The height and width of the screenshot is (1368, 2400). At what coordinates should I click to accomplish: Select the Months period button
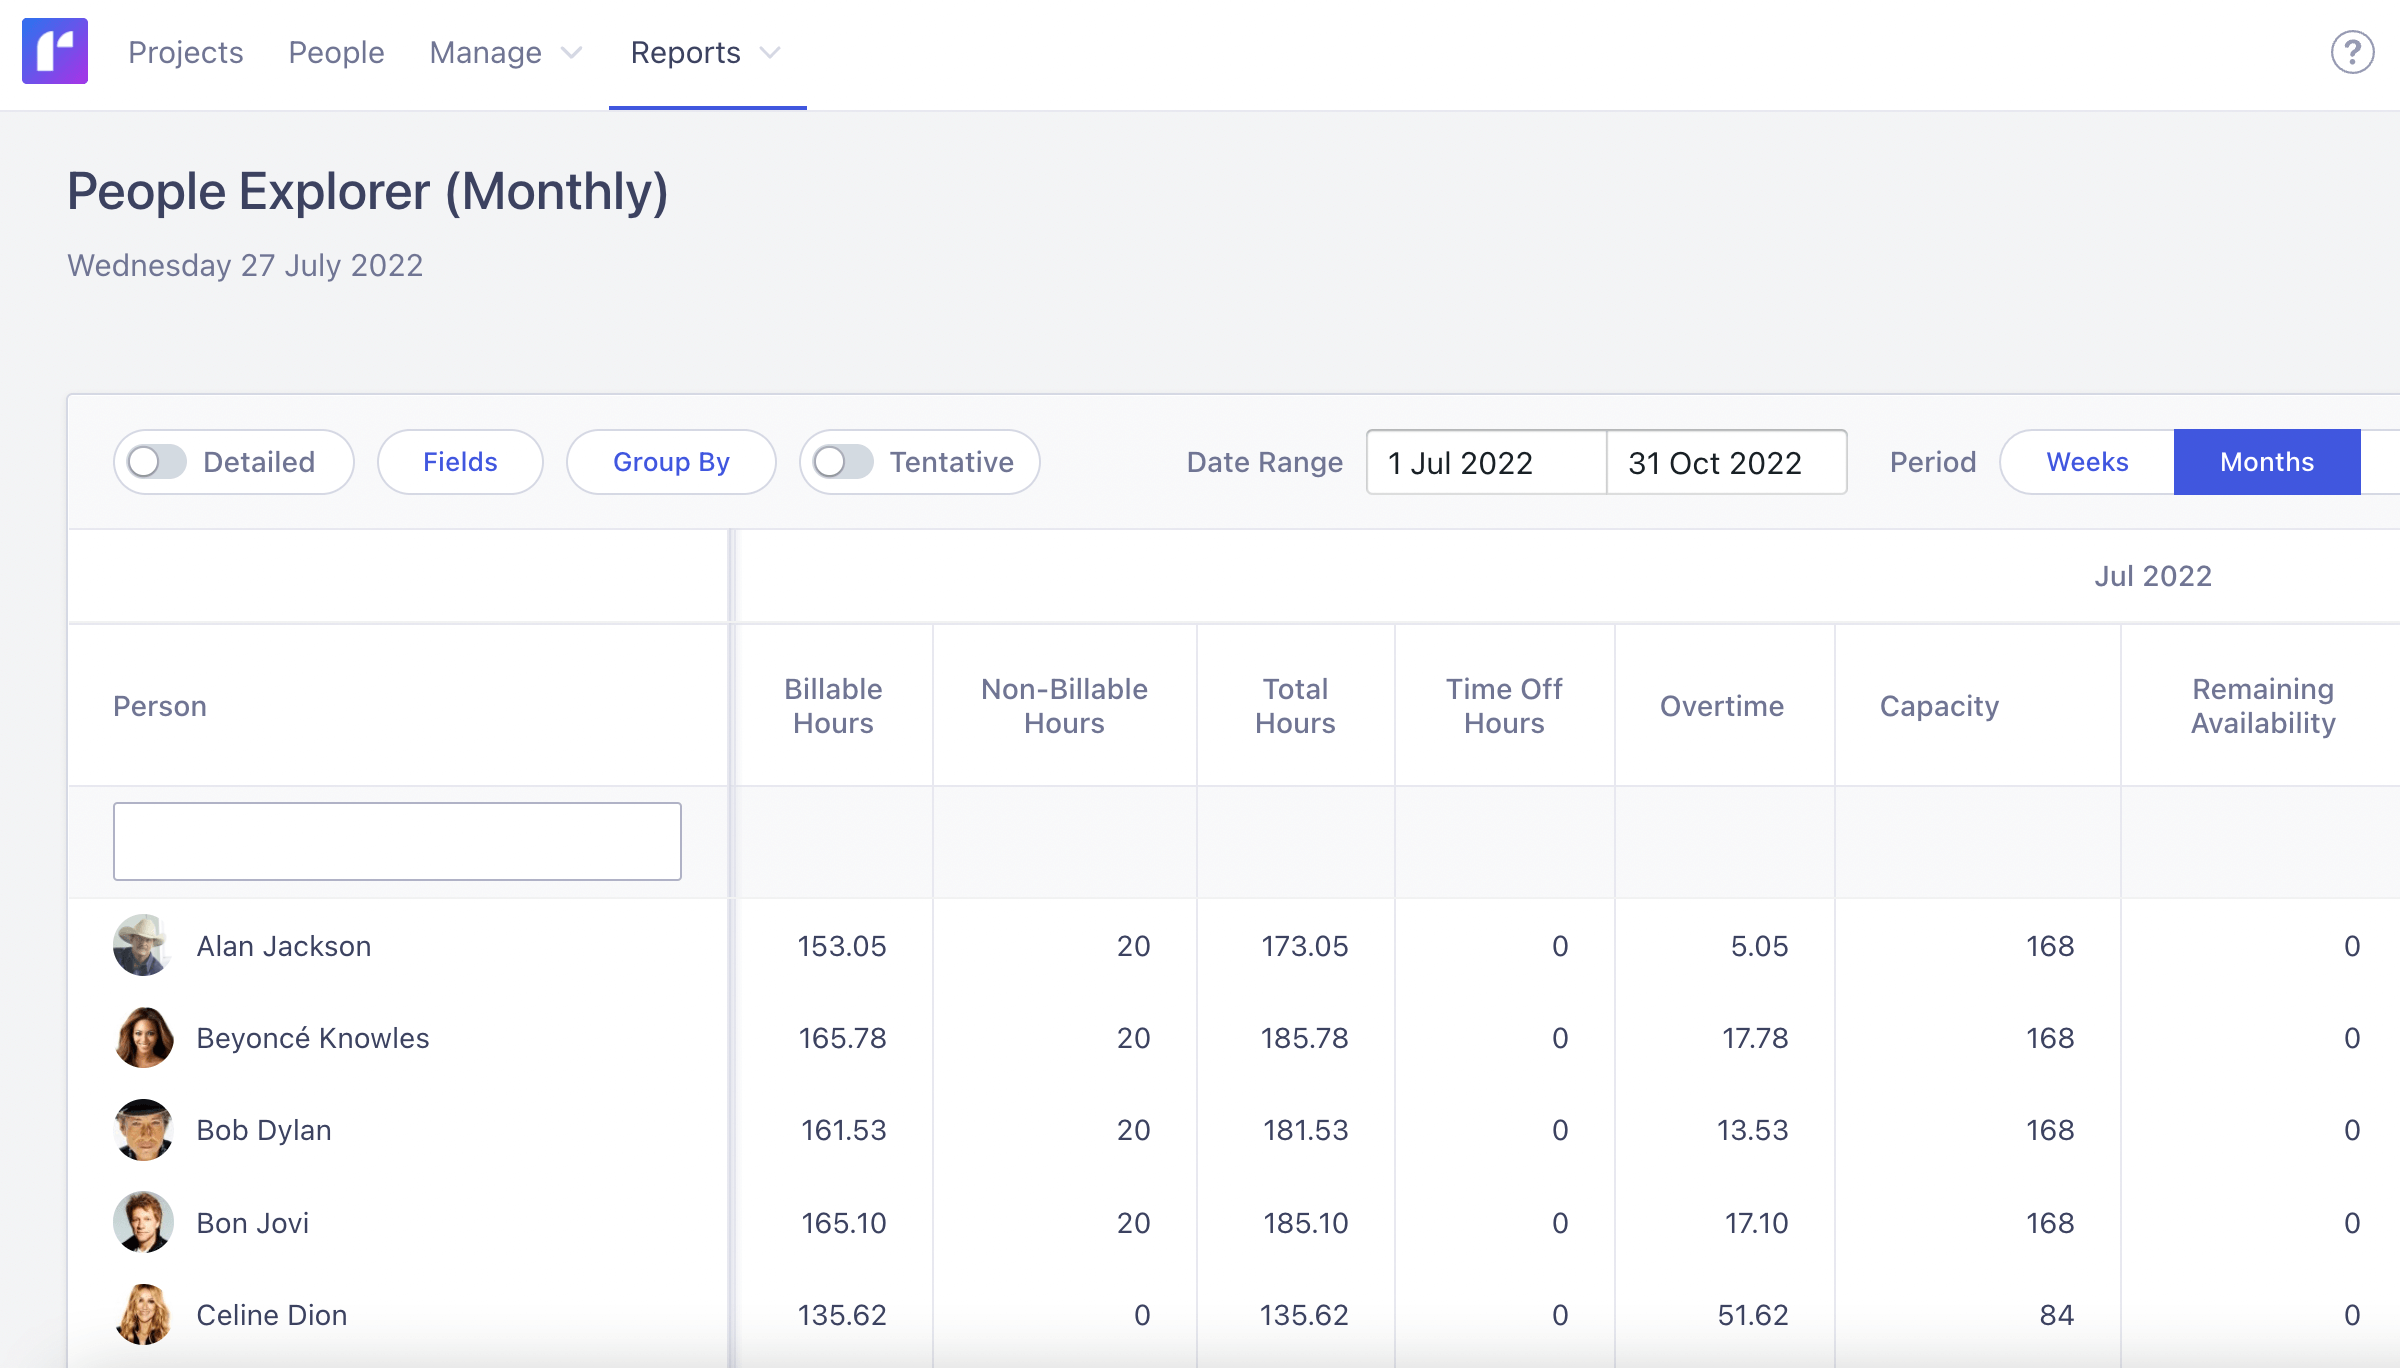2266,462
